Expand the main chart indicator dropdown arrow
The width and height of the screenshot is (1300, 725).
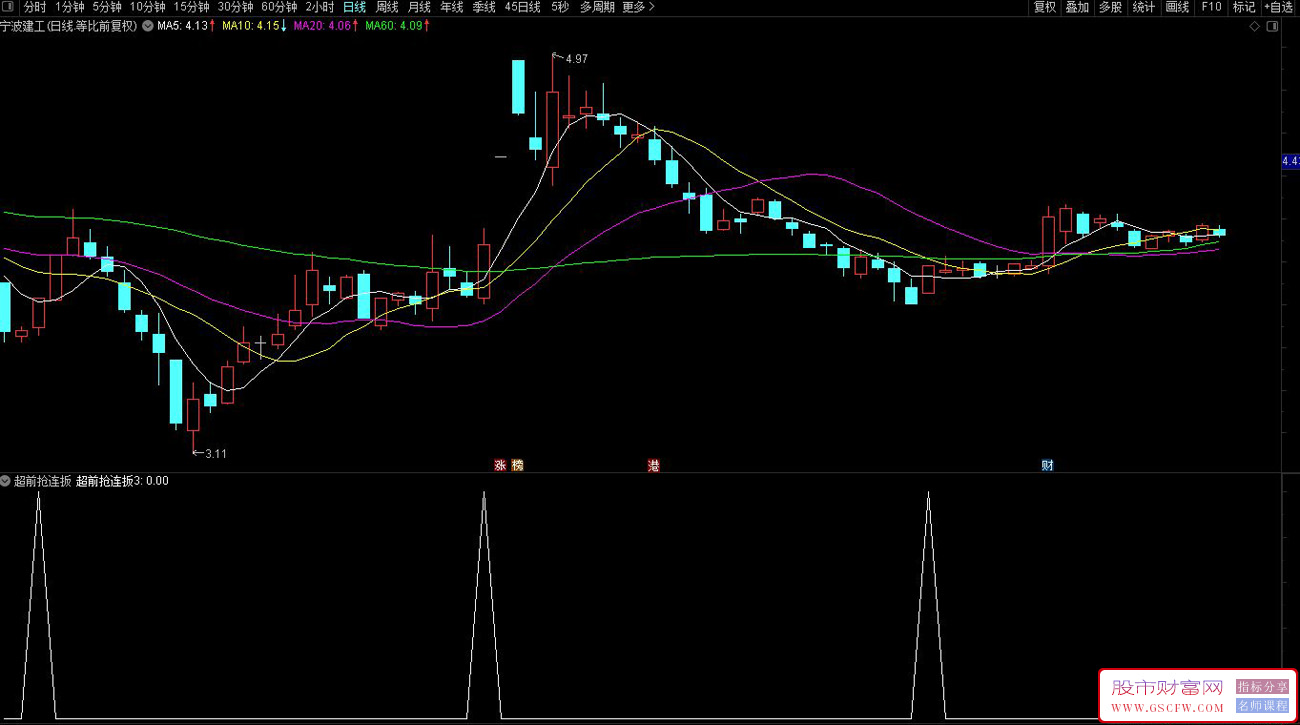coord(148,27)
